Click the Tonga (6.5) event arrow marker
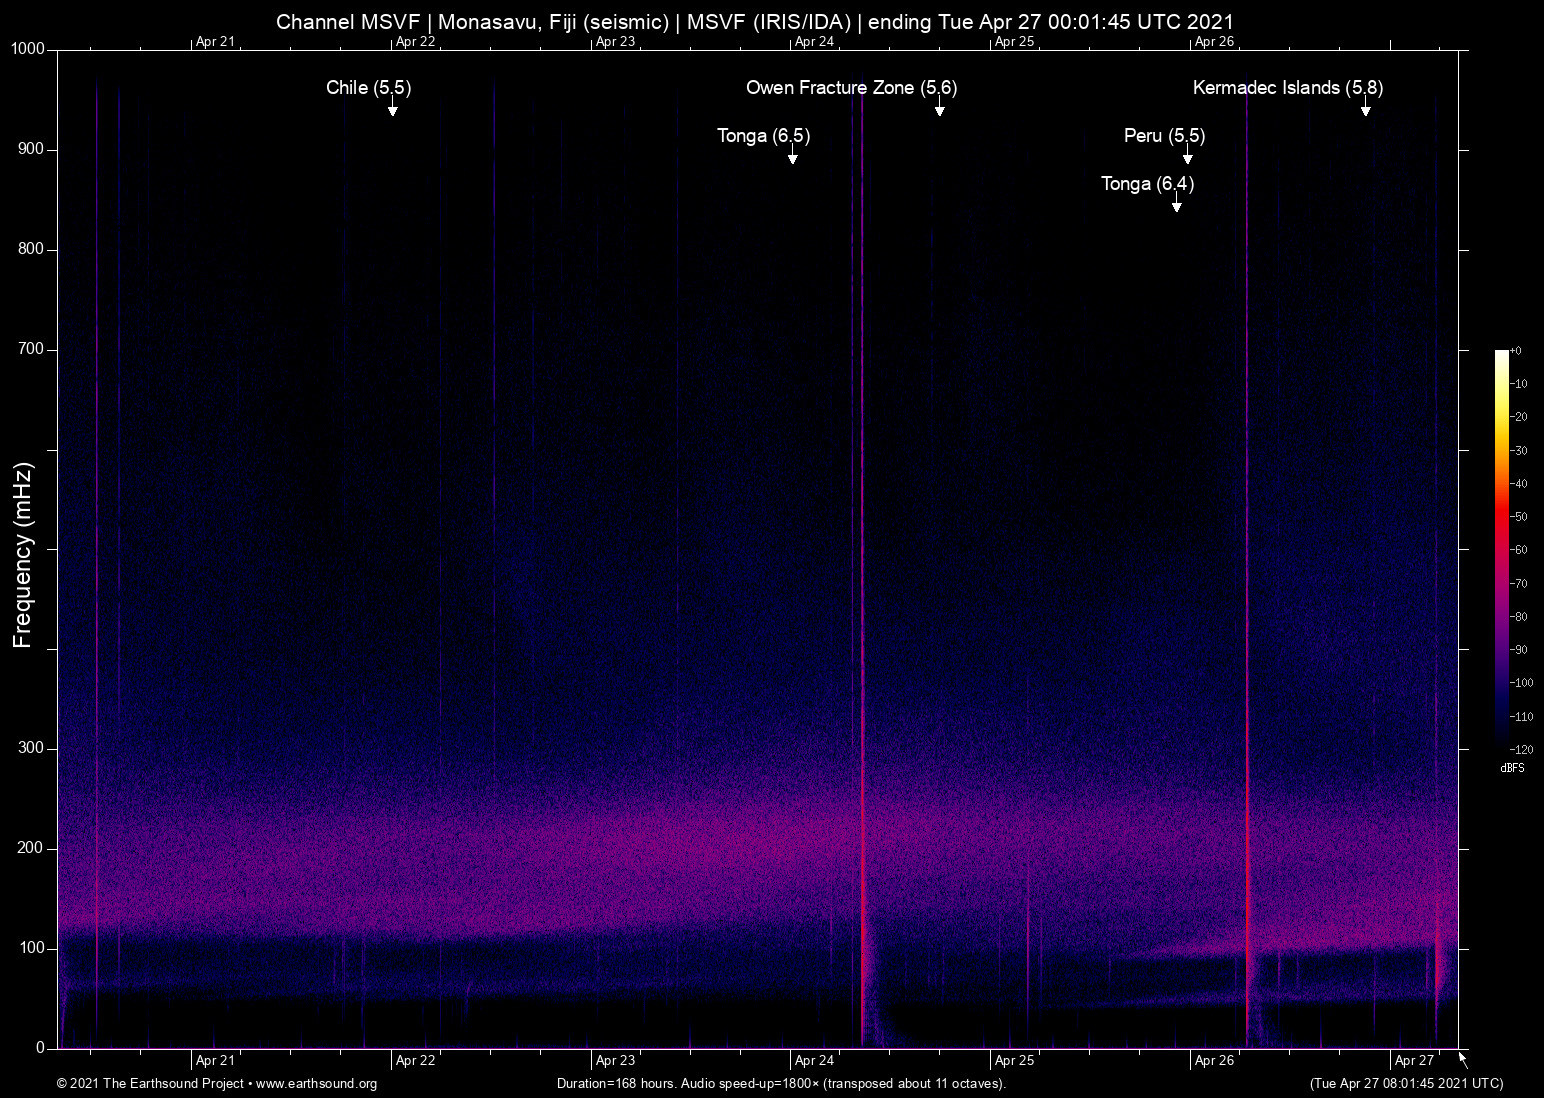The width and height of the screenshot is (1544, 1098). tap(793, 158)
